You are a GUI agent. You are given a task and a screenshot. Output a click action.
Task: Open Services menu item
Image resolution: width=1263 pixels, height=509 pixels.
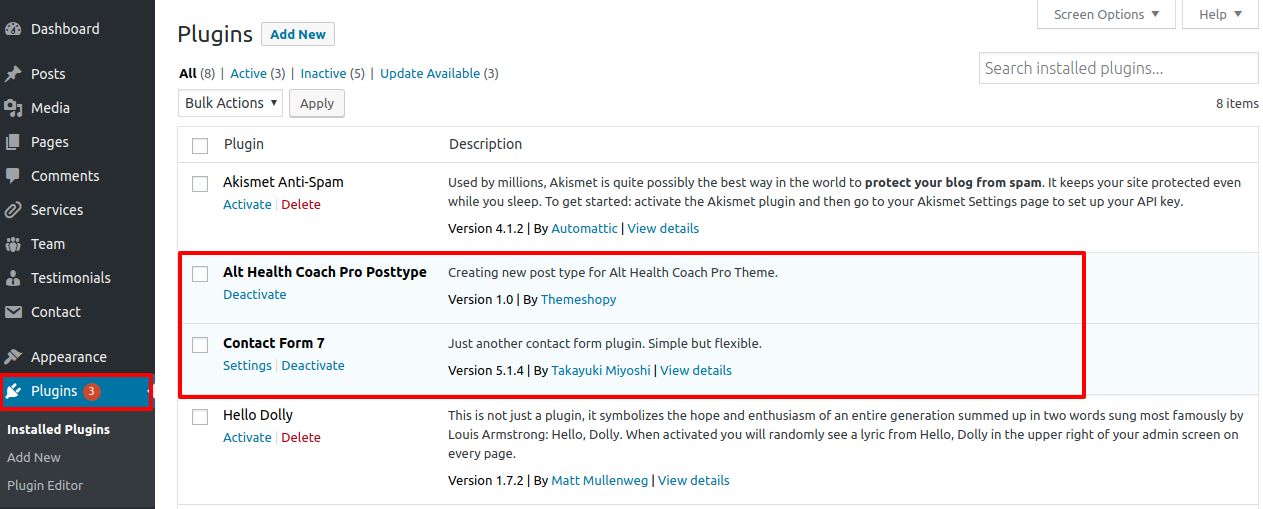(57, 210)
